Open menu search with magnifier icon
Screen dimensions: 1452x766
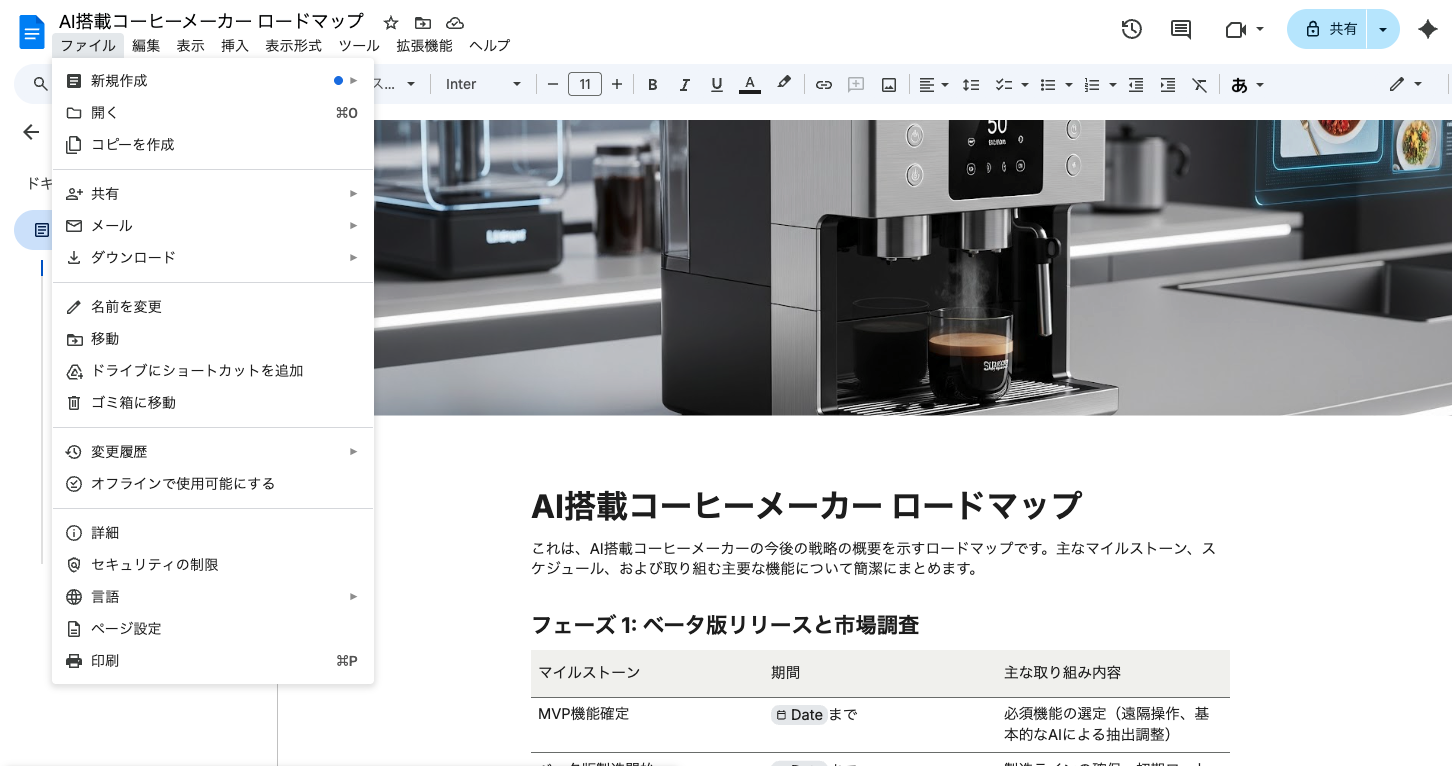(39, 84)
